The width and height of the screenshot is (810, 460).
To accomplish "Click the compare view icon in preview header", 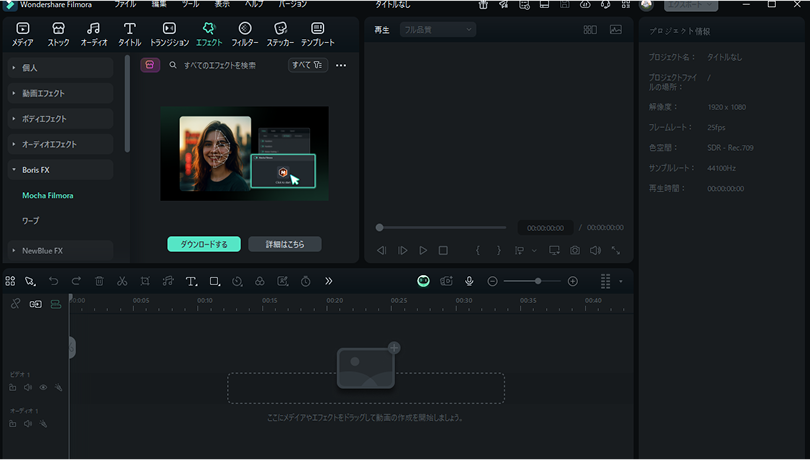I will tap(590, 30).
